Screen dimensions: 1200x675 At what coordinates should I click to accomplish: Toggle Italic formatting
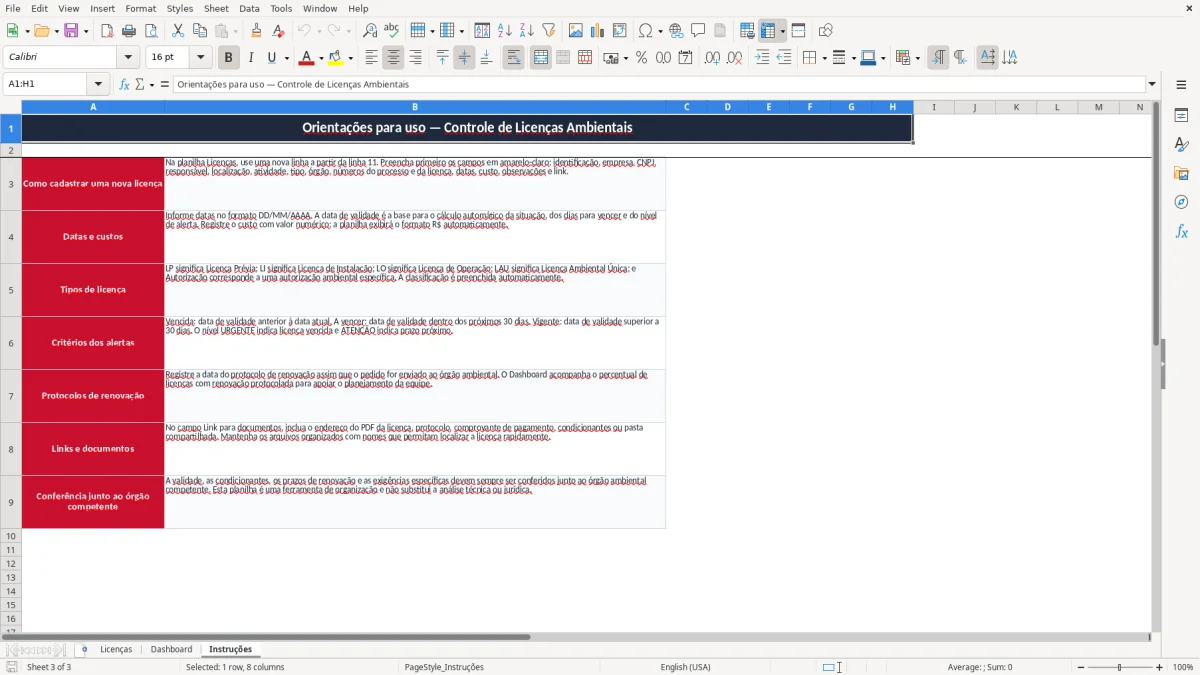251,58
